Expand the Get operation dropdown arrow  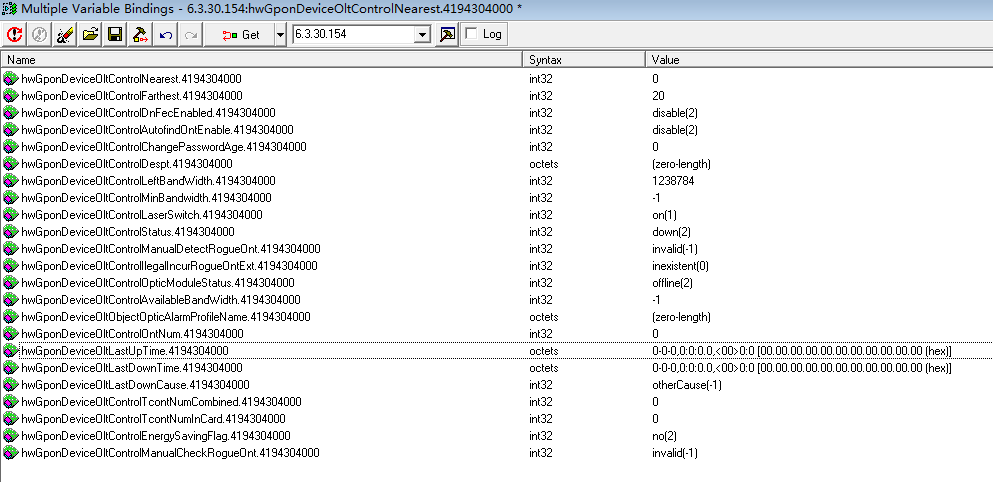point(279,35)
